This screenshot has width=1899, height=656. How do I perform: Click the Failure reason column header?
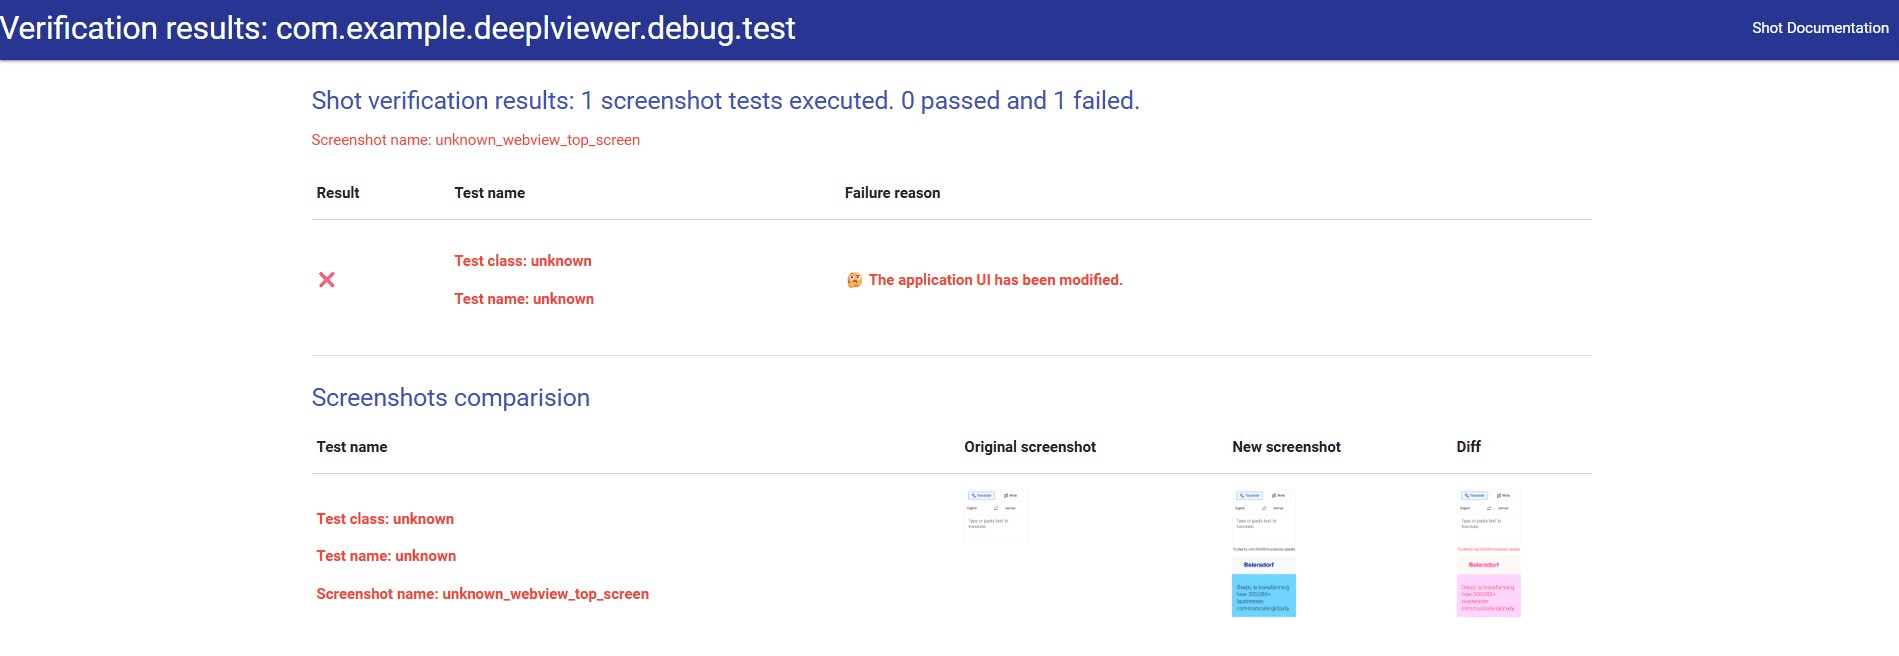892,193
